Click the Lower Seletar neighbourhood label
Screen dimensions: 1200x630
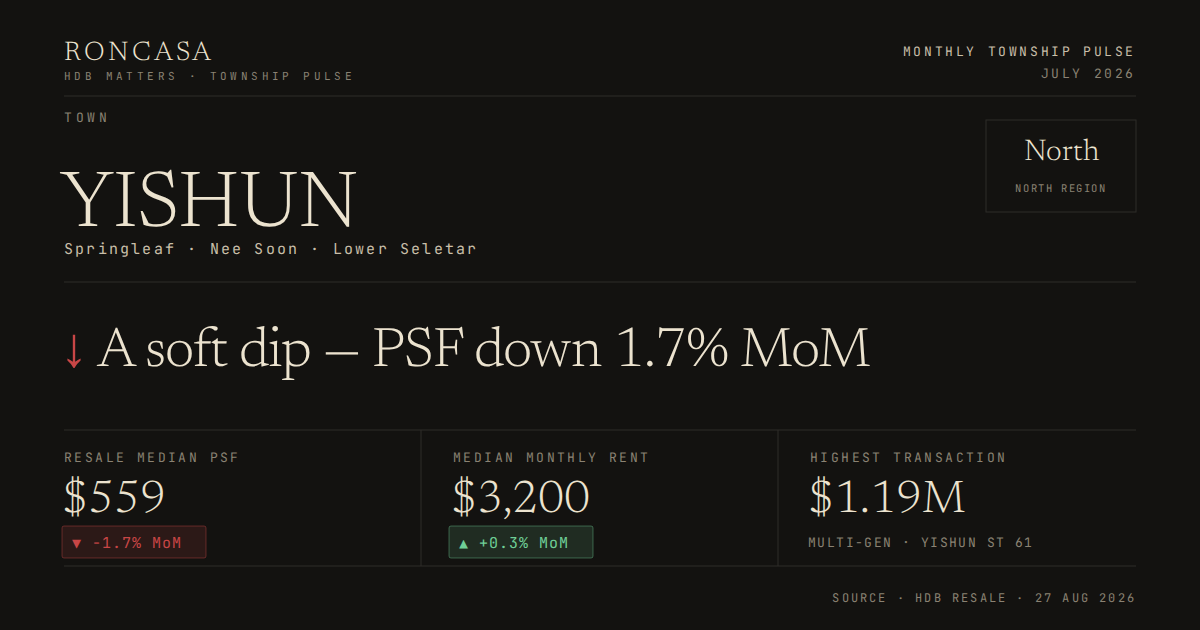click(x=405, y=249)
